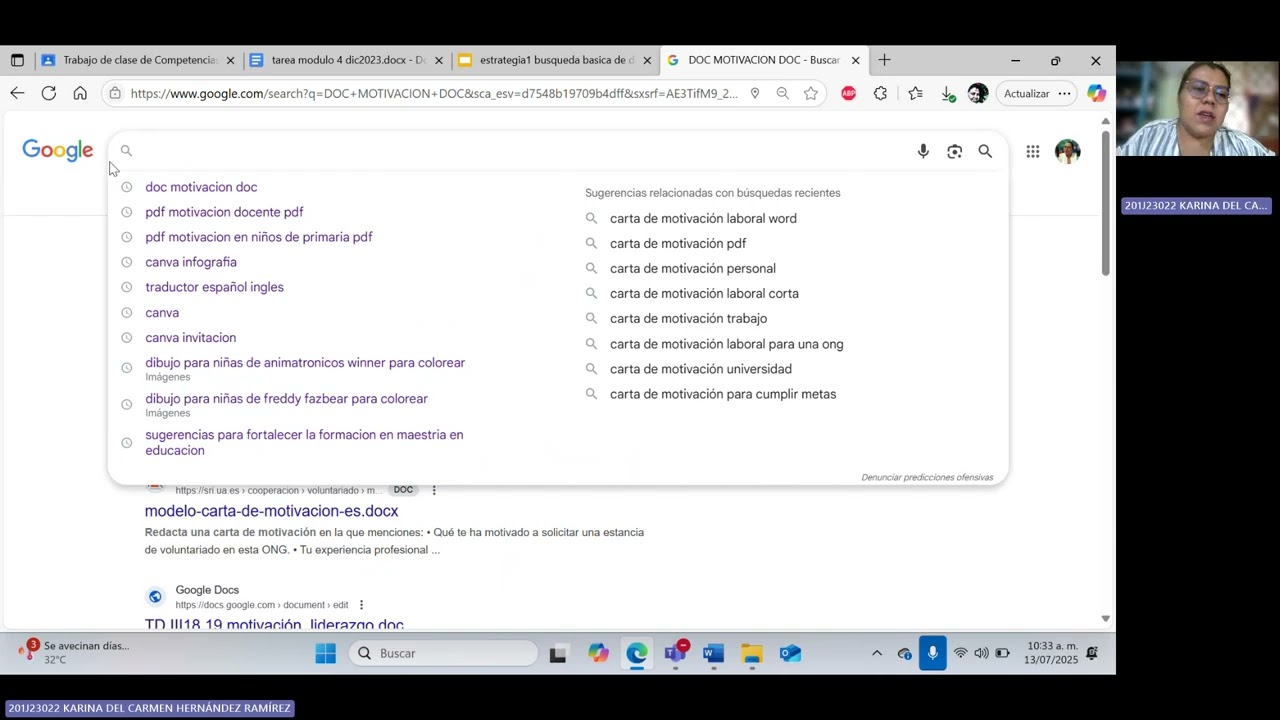Image resolution: width=1280 pixels, height=720 pixels.
Task: Open Google Lens image search camera icon
Action: 954,151
